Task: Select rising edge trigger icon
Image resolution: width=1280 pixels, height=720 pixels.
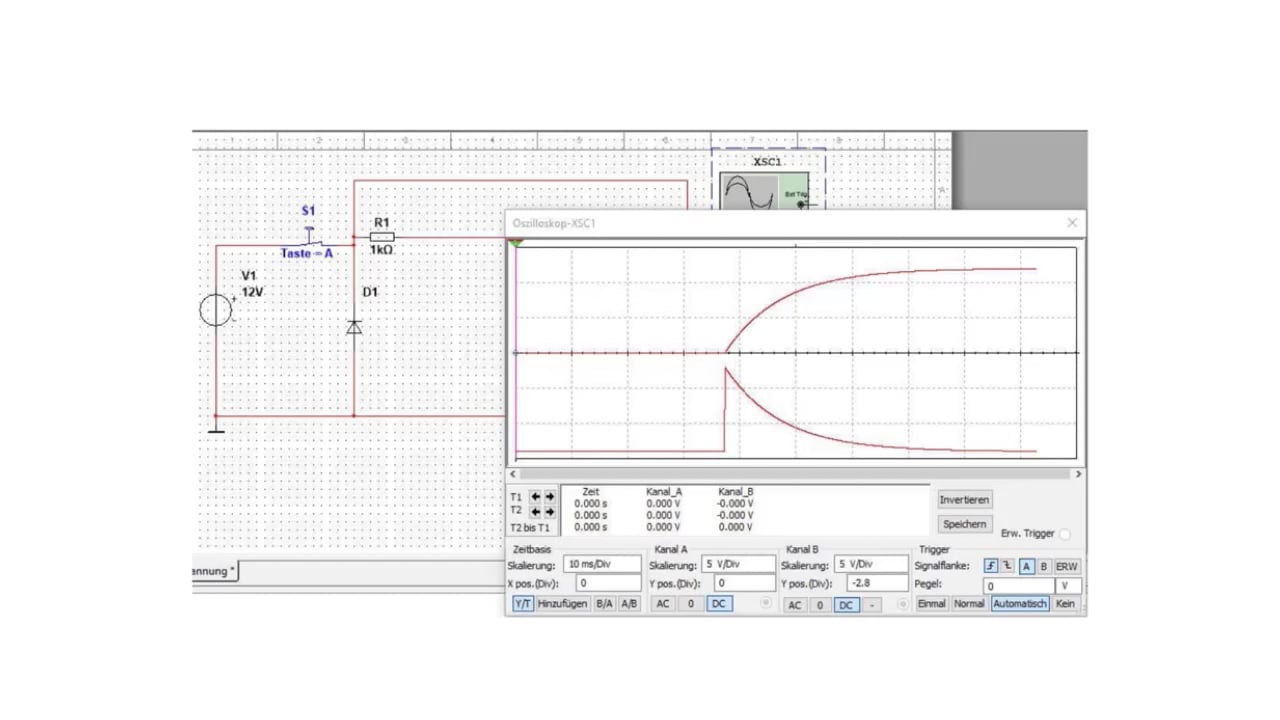Action: (991, 566)
